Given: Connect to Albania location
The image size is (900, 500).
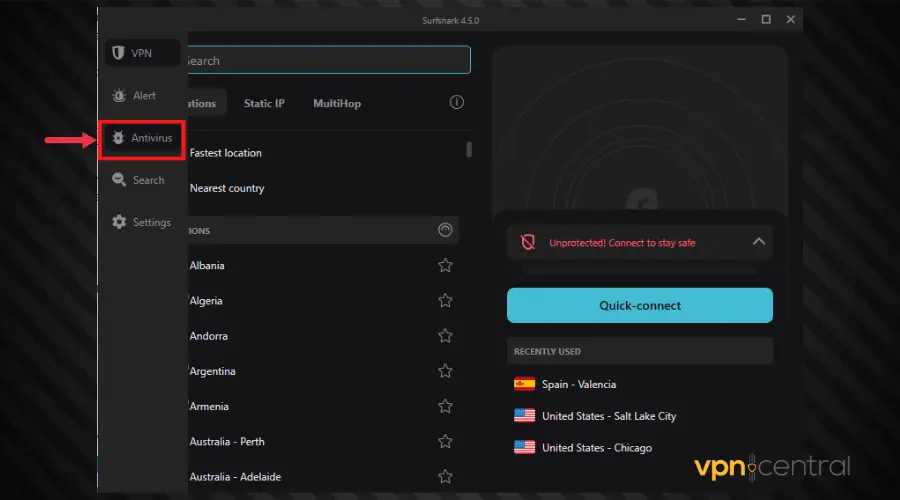Looking at the screenshot, I should coord(207,266).
